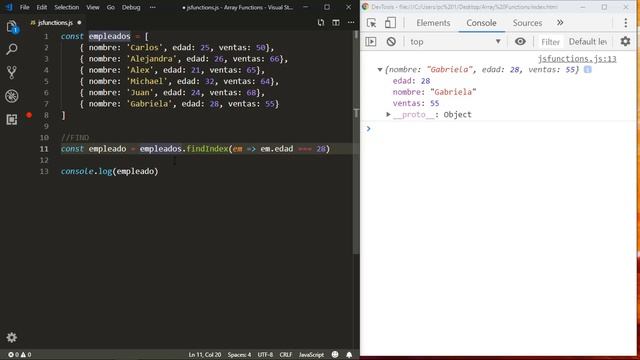Open DevTools customize three-dot menu
The image size is (640, 360).
(x=626, y=23)
